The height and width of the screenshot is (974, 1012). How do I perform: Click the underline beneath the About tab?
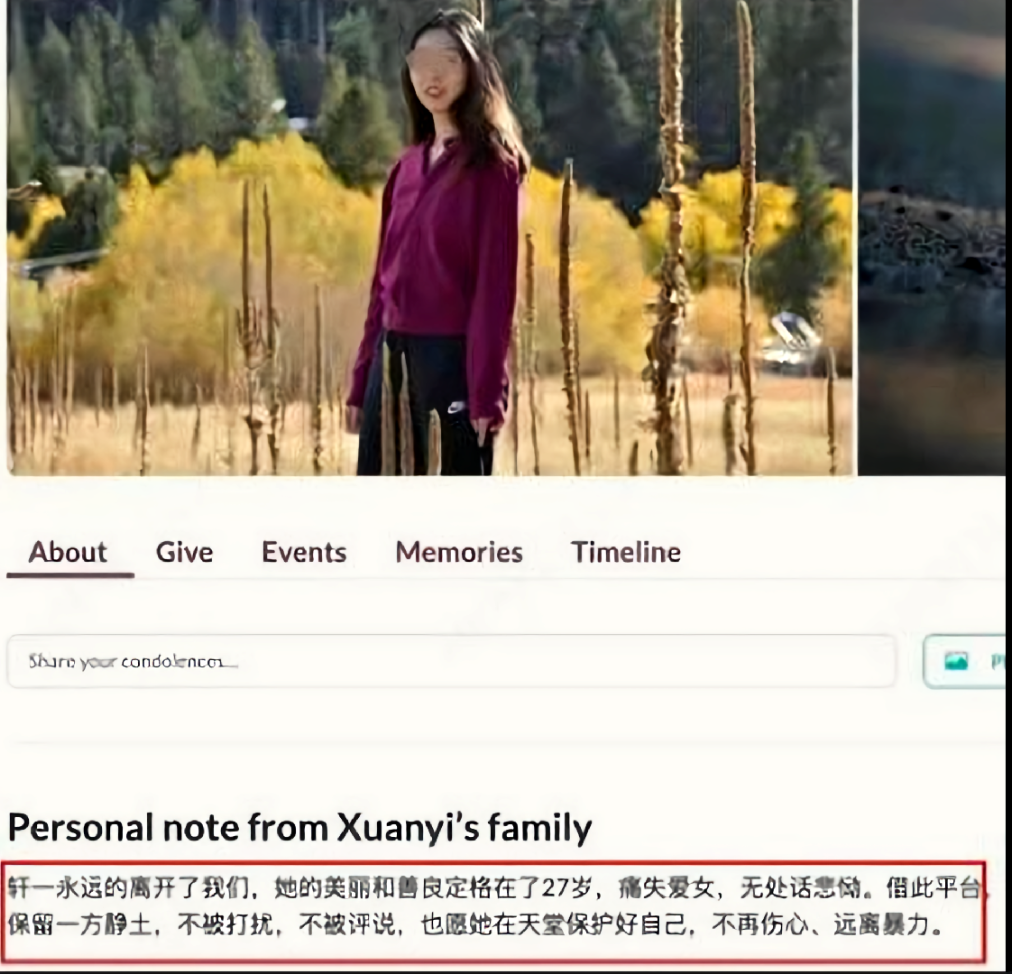(70, 574)
